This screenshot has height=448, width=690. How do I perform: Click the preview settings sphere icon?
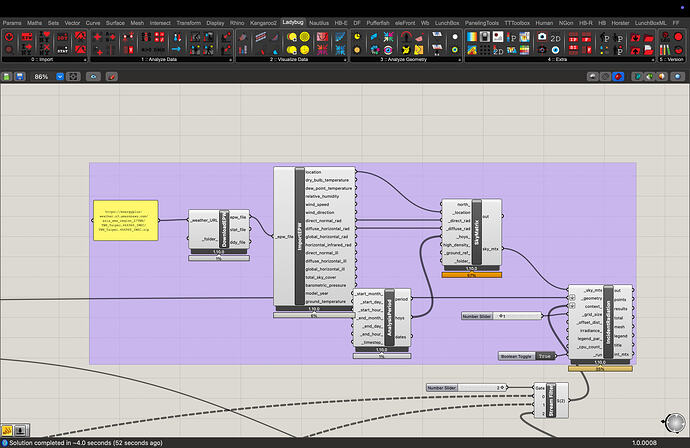678,77
